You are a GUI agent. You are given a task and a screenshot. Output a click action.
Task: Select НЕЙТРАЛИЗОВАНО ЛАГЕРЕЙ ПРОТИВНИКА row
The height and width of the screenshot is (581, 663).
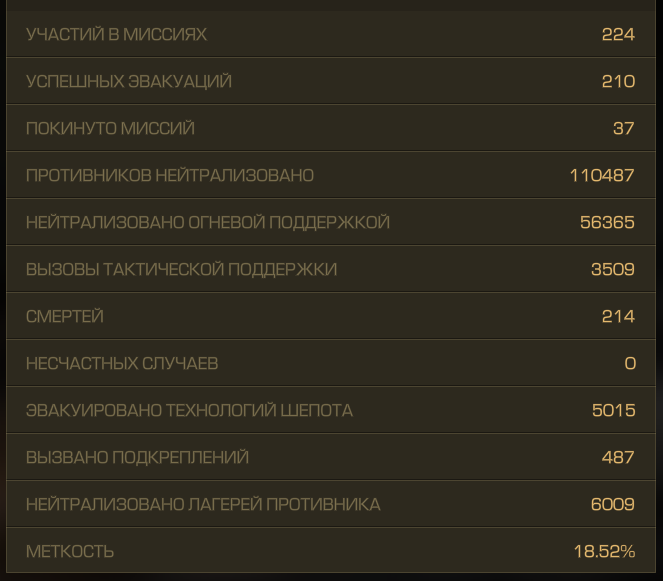[331, 504]
